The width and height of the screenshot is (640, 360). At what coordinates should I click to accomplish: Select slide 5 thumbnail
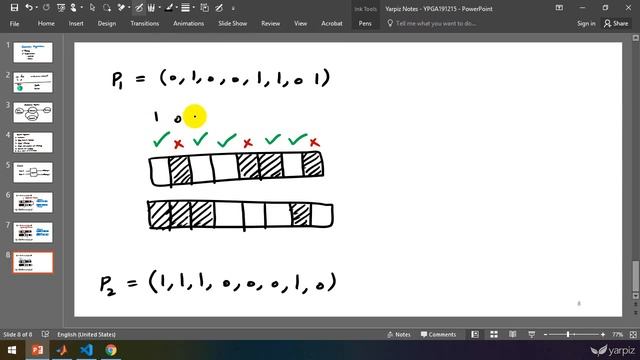[33, 172]
